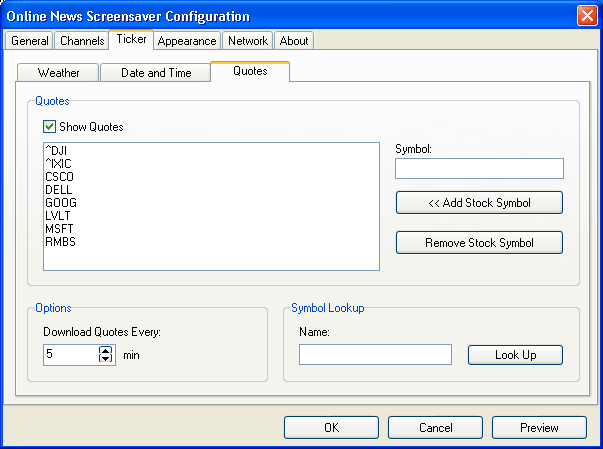Viewport: 603px width, 449px height.
Task: Confirm settings with the OK button
Action: point(331,428)
